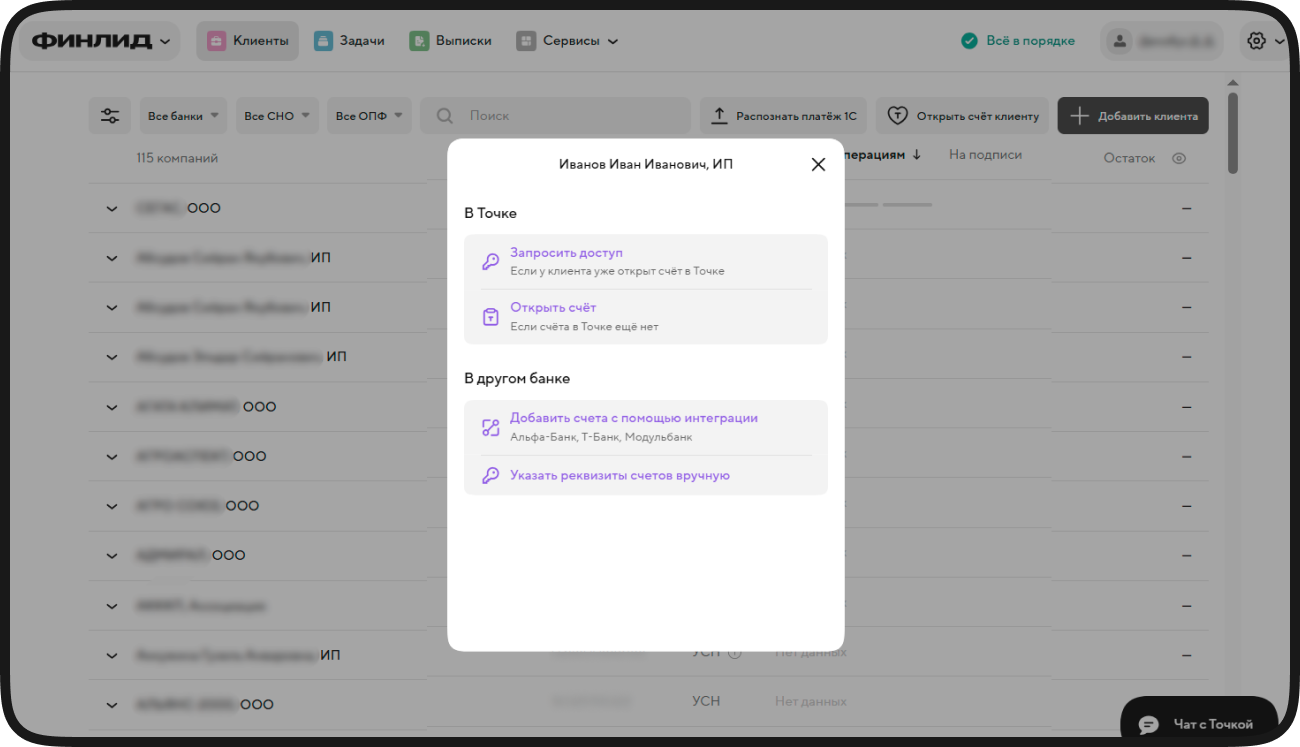Click the 115 компаний count label
The width and height of the screenshot is (1300, 747).
coord(177,158)
